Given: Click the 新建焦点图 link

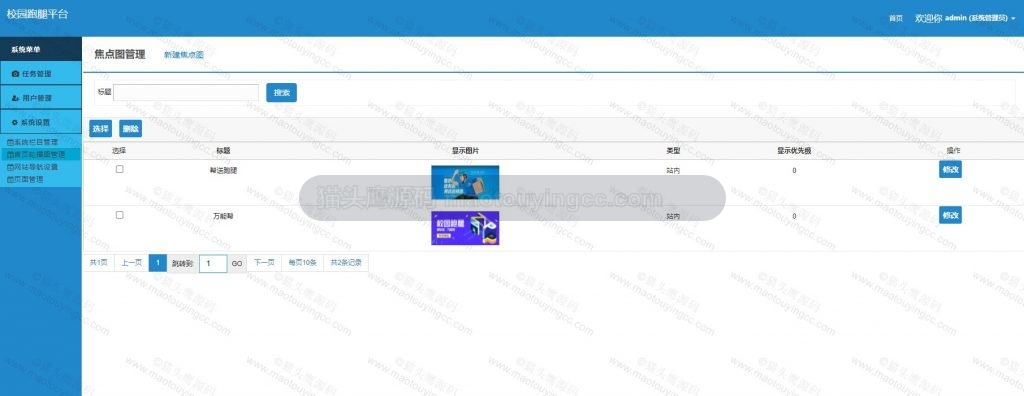Looking at the screenshot, I should coord(184,55).
